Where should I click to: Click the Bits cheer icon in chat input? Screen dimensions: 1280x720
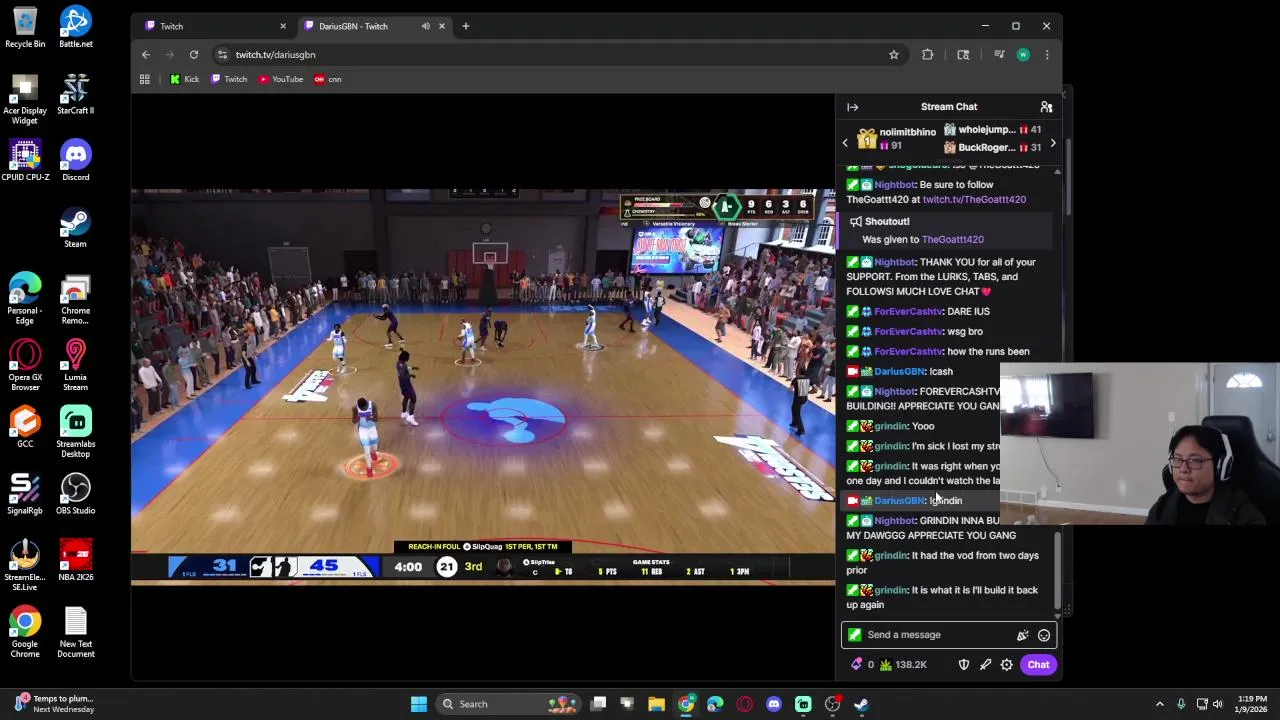1022,635
